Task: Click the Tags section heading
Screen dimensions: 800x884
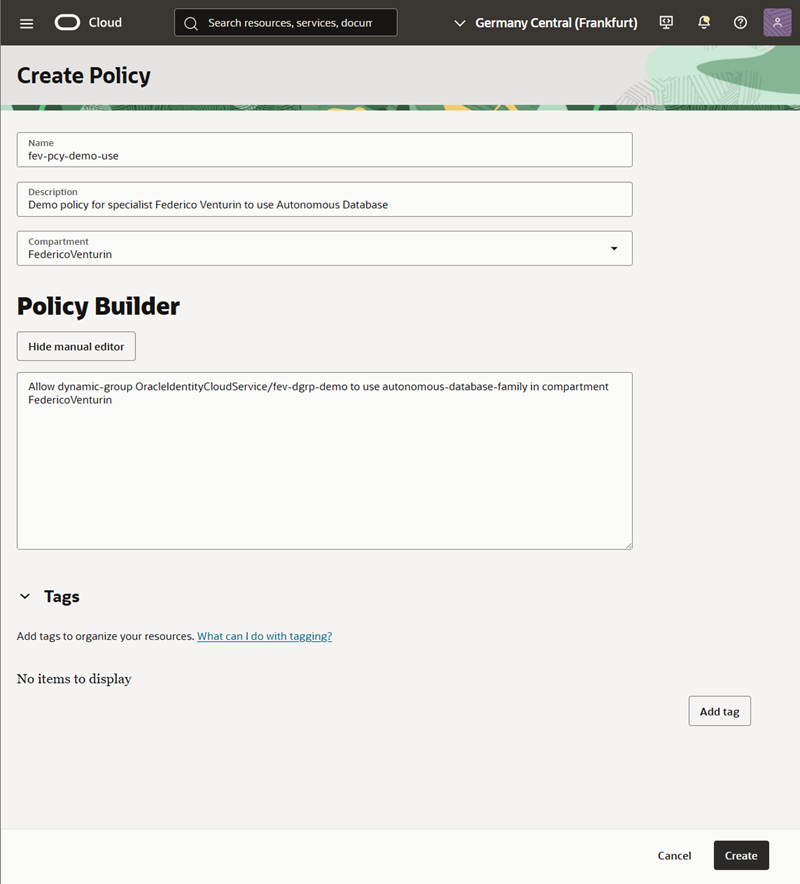Action: click(x=61, y=596)
